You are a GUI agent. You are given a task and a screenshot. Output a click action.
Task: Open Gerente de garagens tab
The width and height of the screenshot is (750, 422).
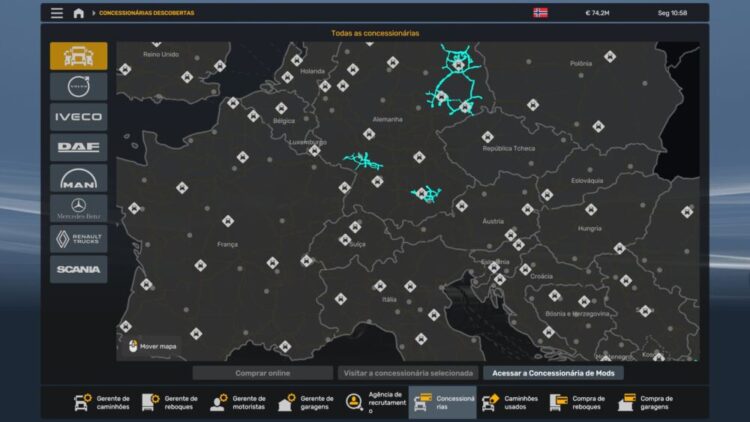coord(306,402)
